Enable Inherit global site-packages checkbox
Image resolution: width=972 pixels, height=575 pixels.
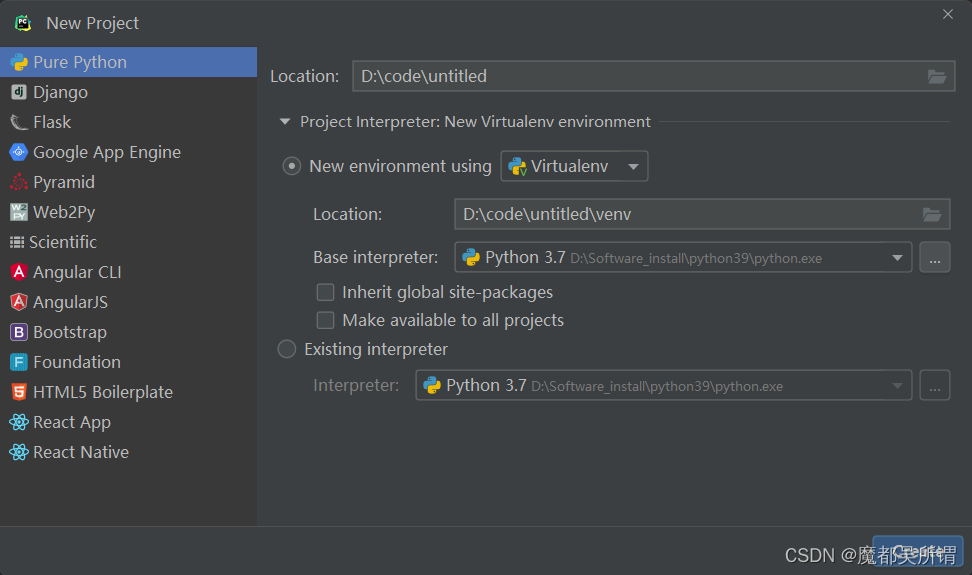point(325,292)
